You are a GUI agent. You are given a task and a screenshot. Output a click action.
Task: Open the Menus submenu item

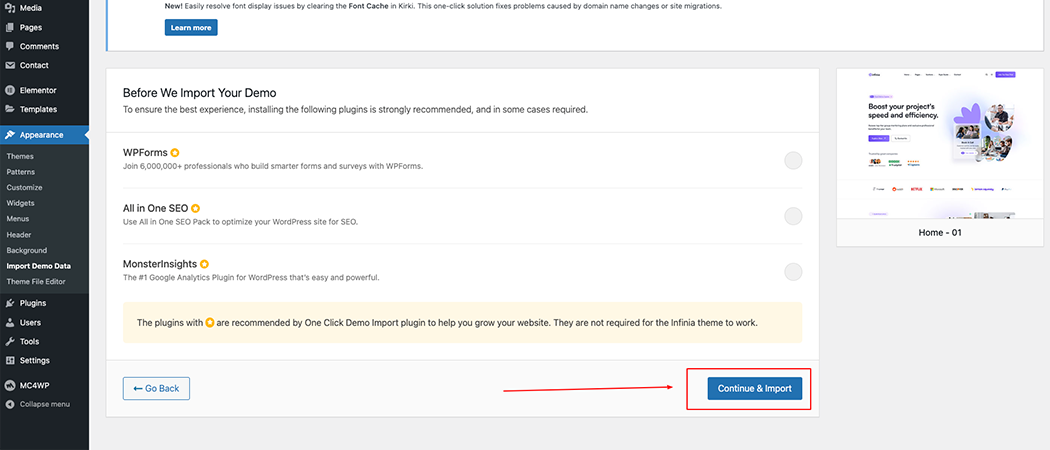click(x=18, y=219)
